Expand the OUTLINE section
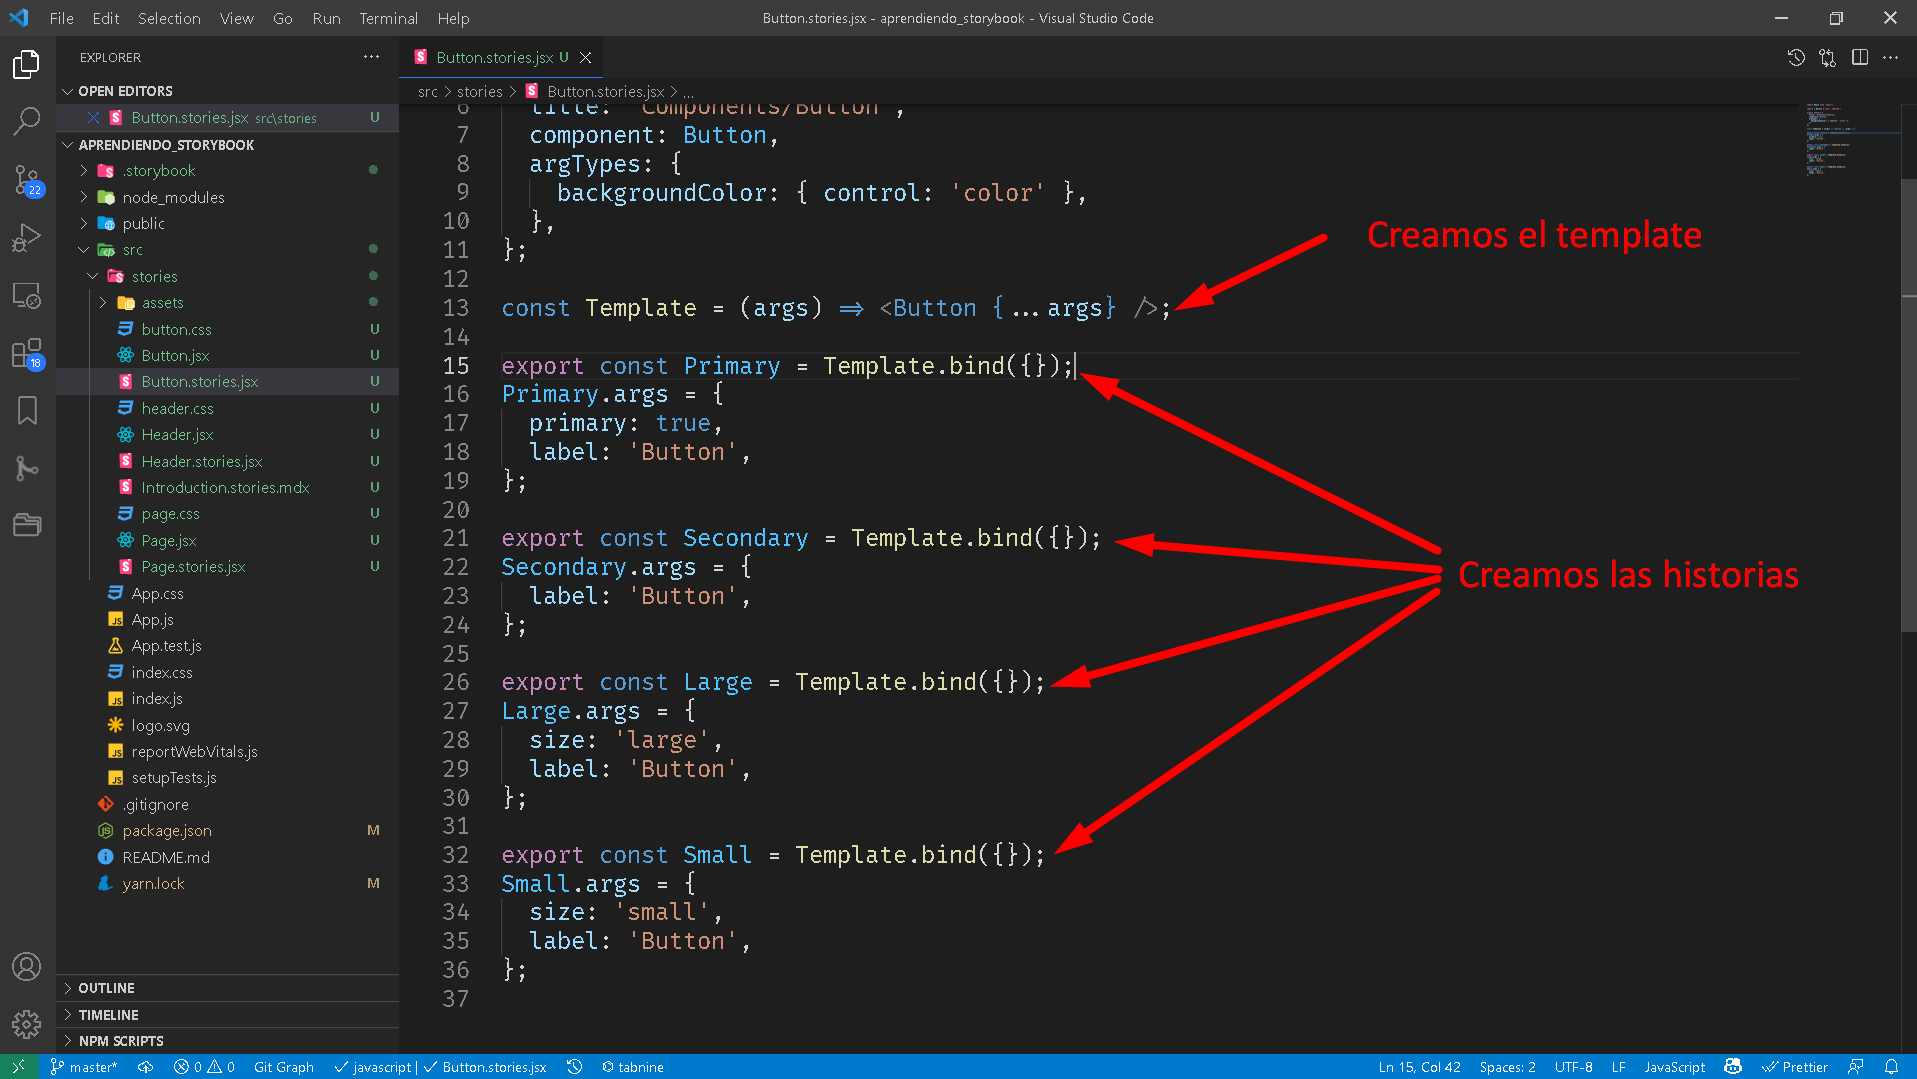Screen dimensions: 1917x1079 (106, 988)
